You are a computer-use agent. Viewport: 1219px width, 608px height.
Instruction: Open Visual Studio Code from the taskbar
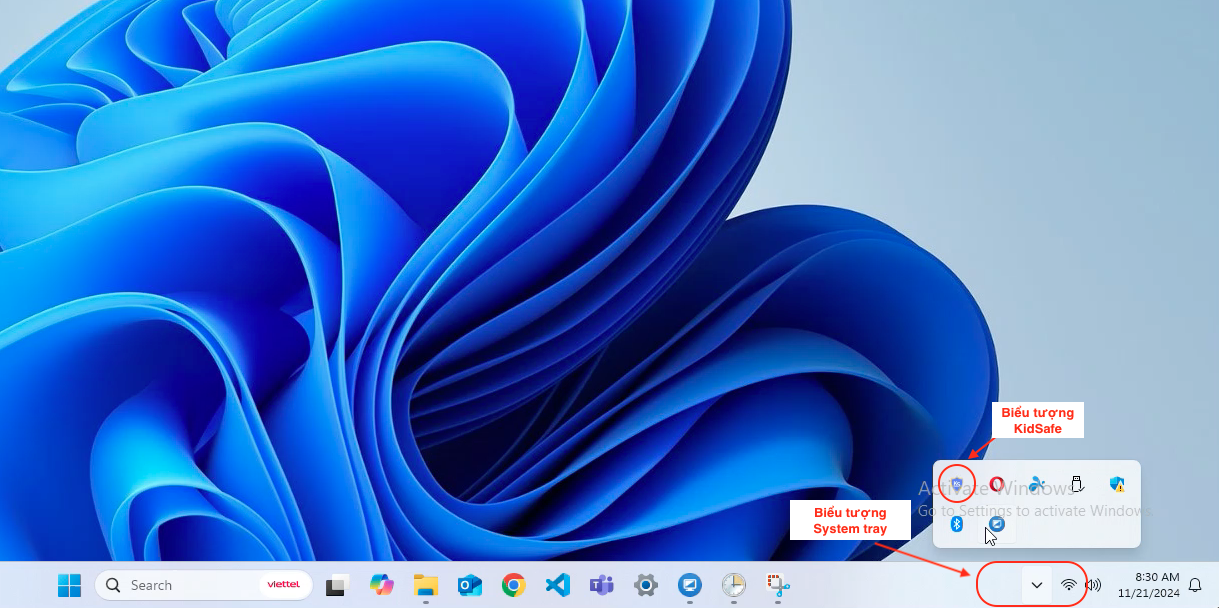click(557, 585)
